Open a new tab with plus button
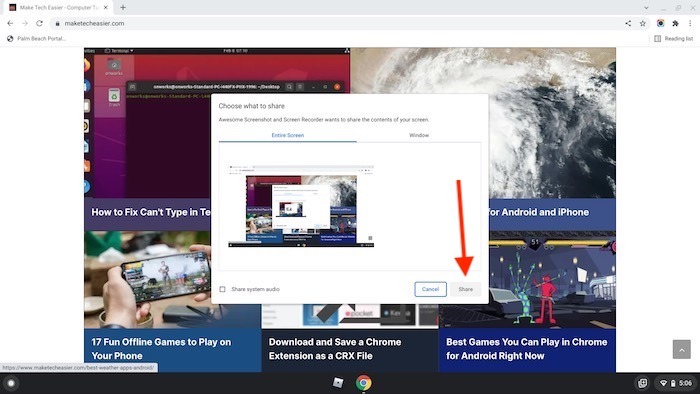 pyautogui.click(x=123, y=8)
